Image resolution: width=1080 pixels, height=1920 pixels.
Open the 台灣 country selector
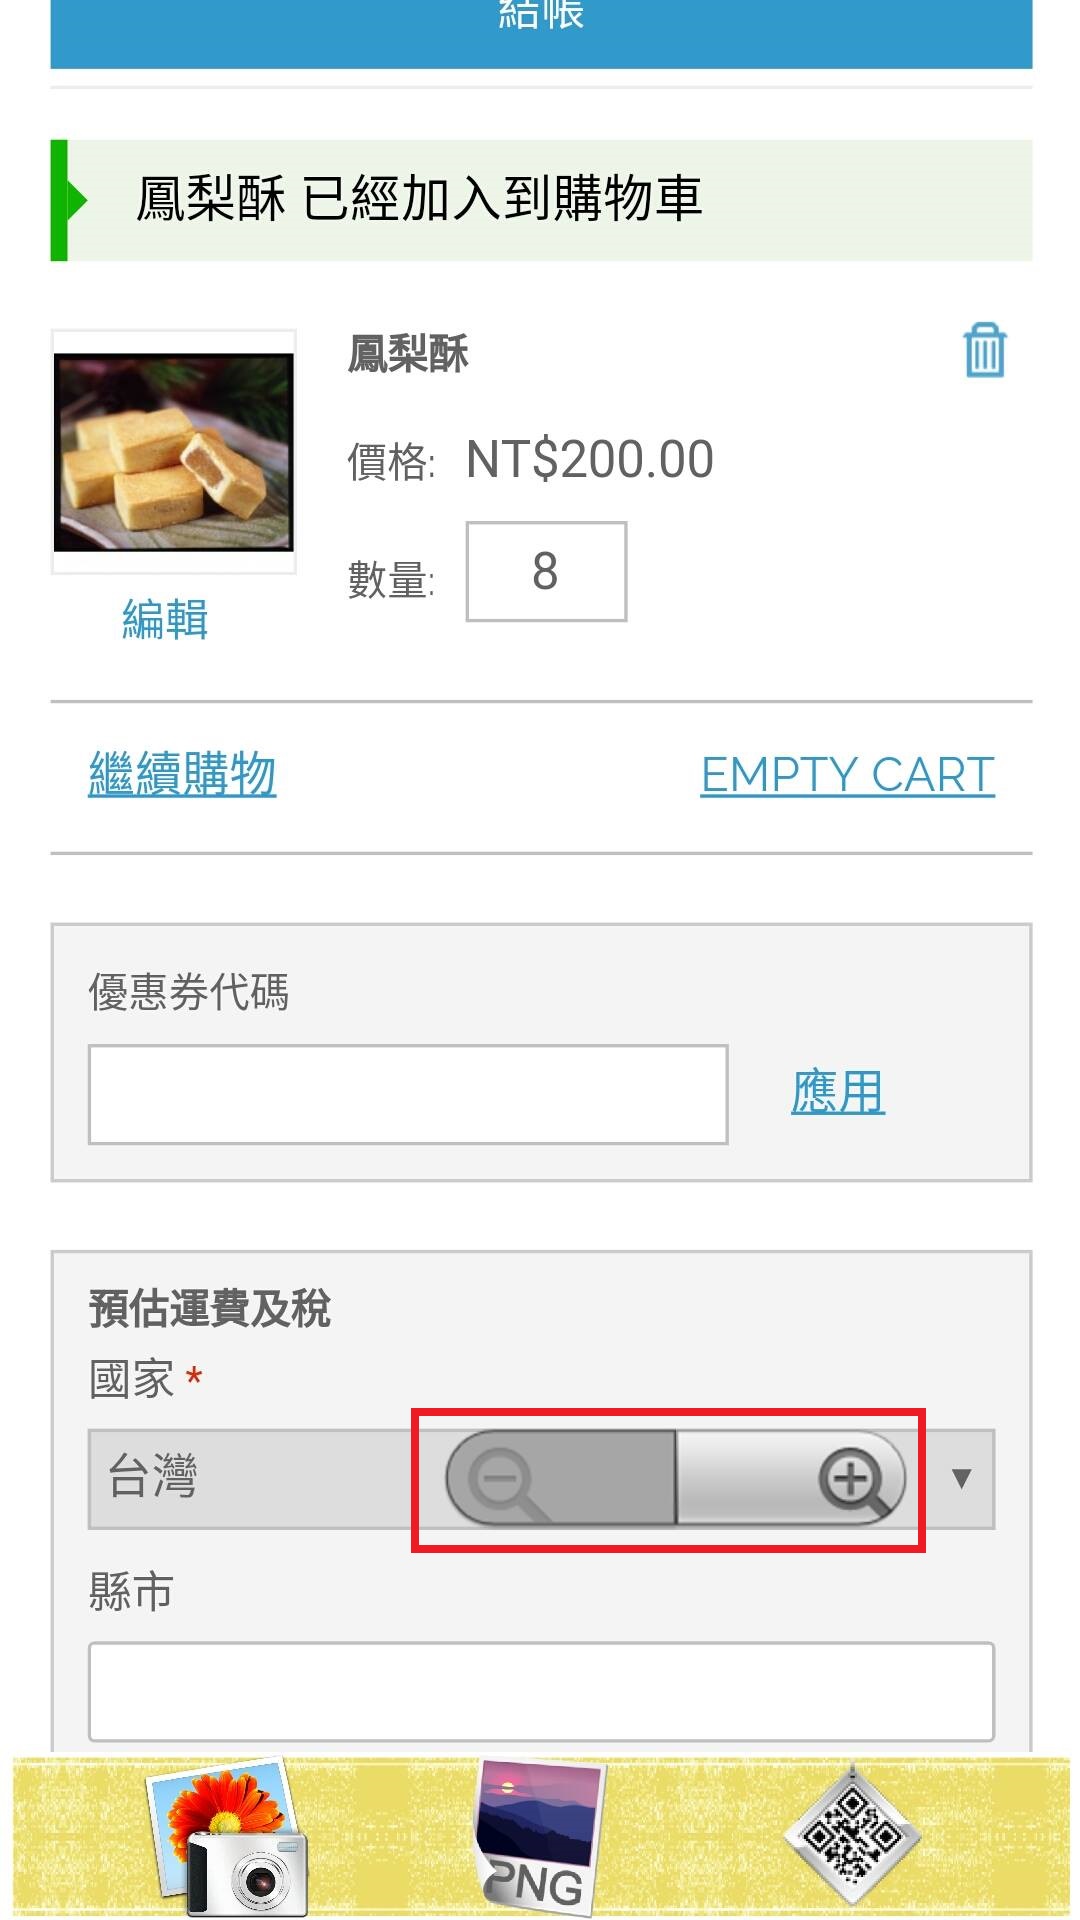250,1479
